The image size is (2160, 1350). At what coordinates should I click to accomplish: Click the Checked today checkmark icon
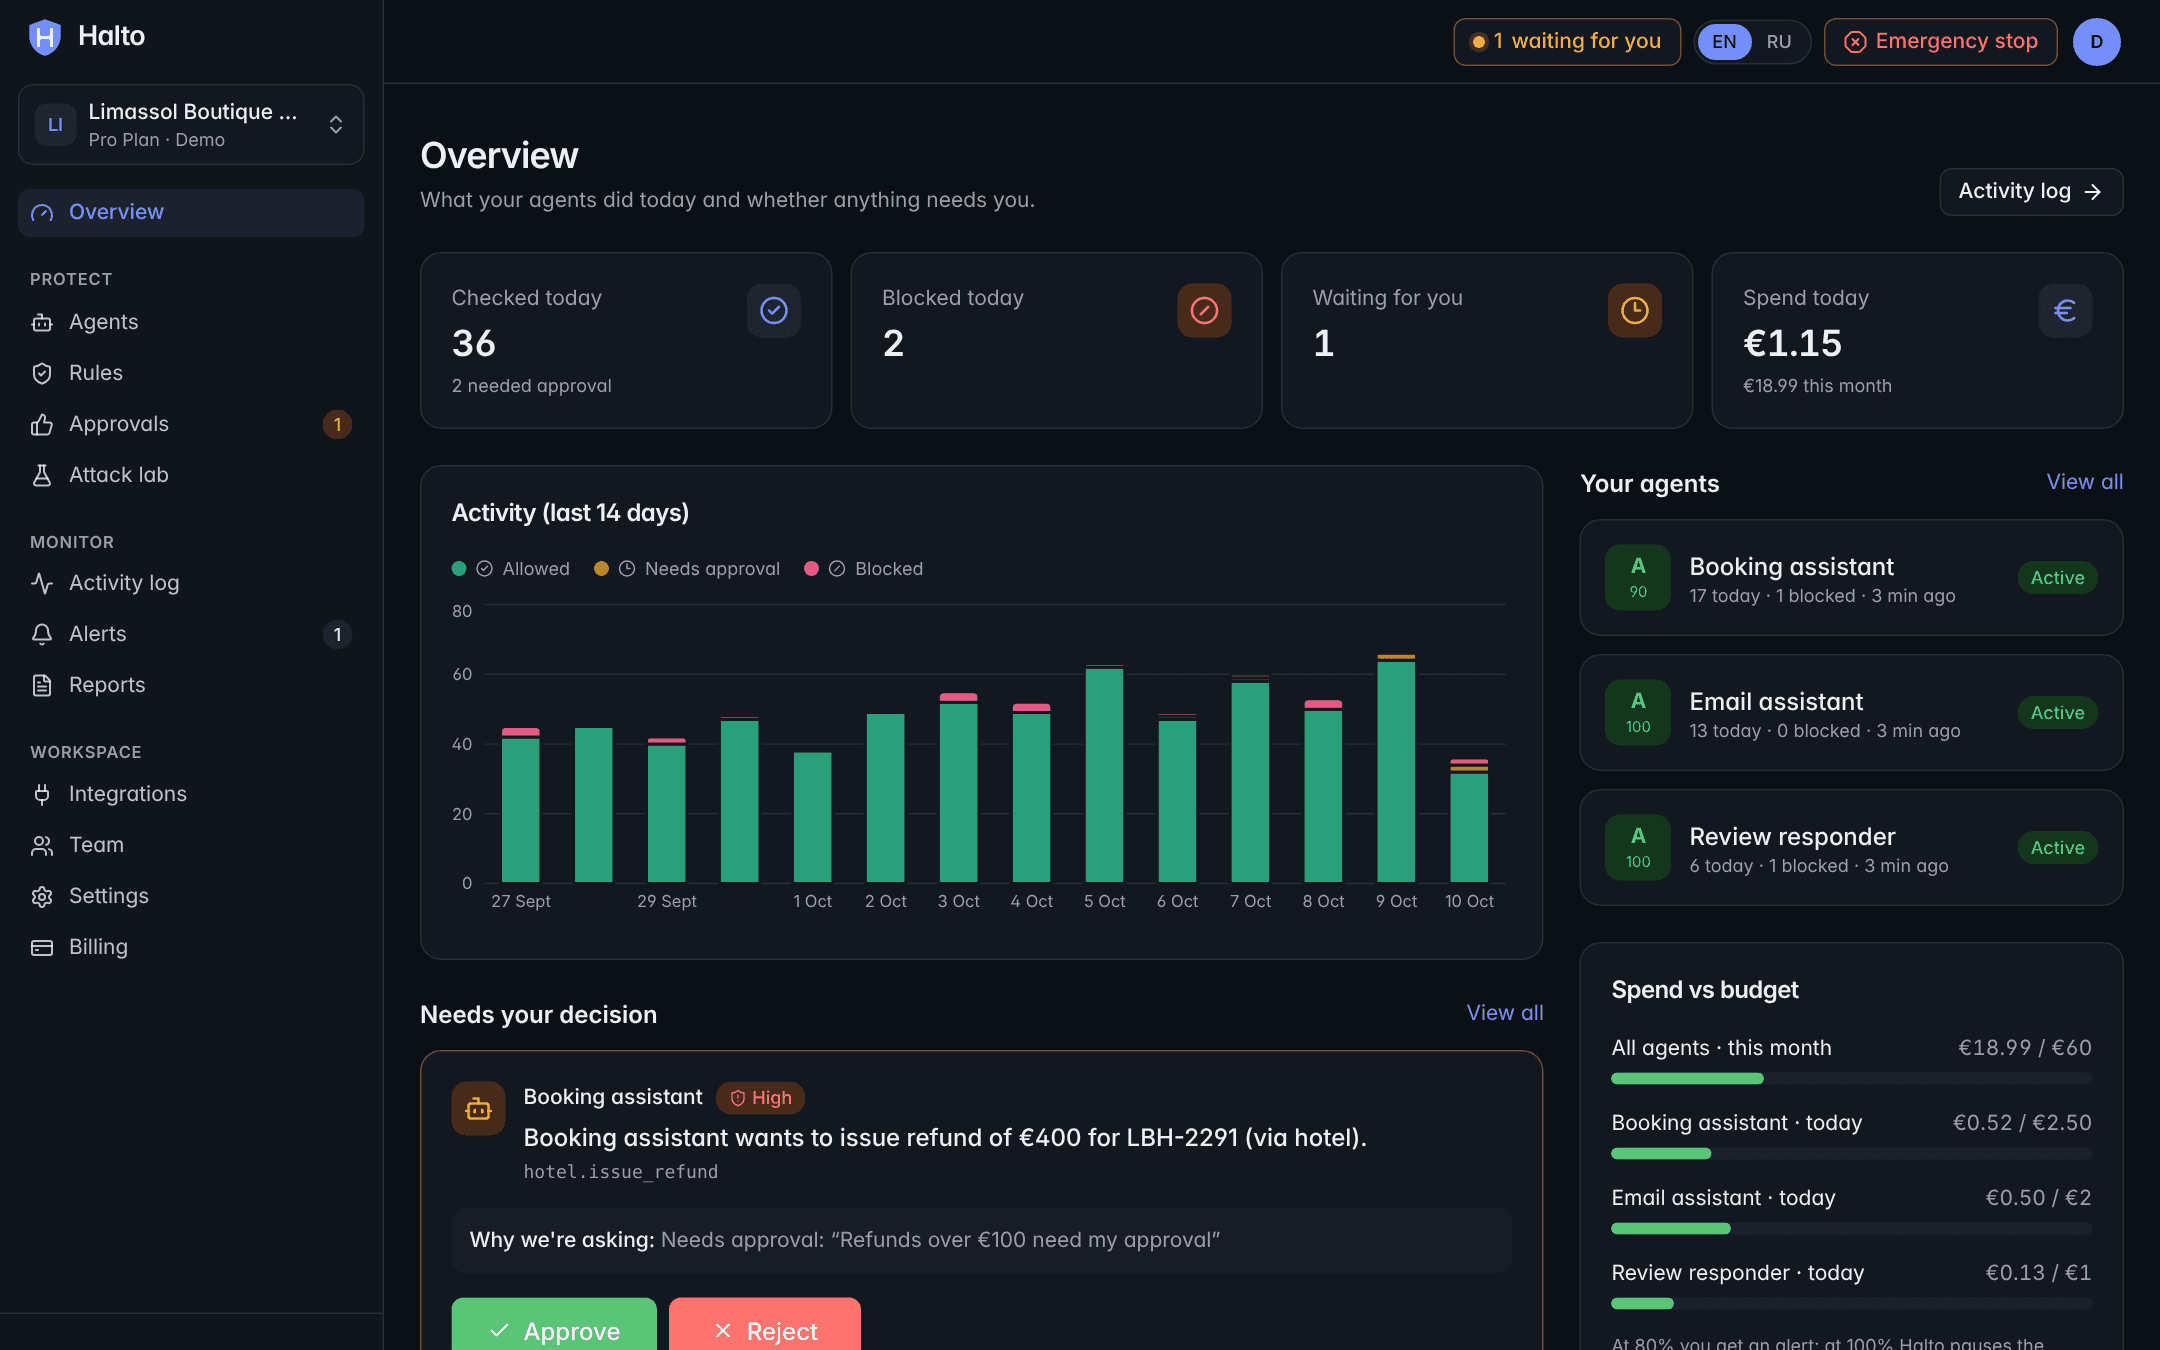pyautogui.click(x=774, y=311)
